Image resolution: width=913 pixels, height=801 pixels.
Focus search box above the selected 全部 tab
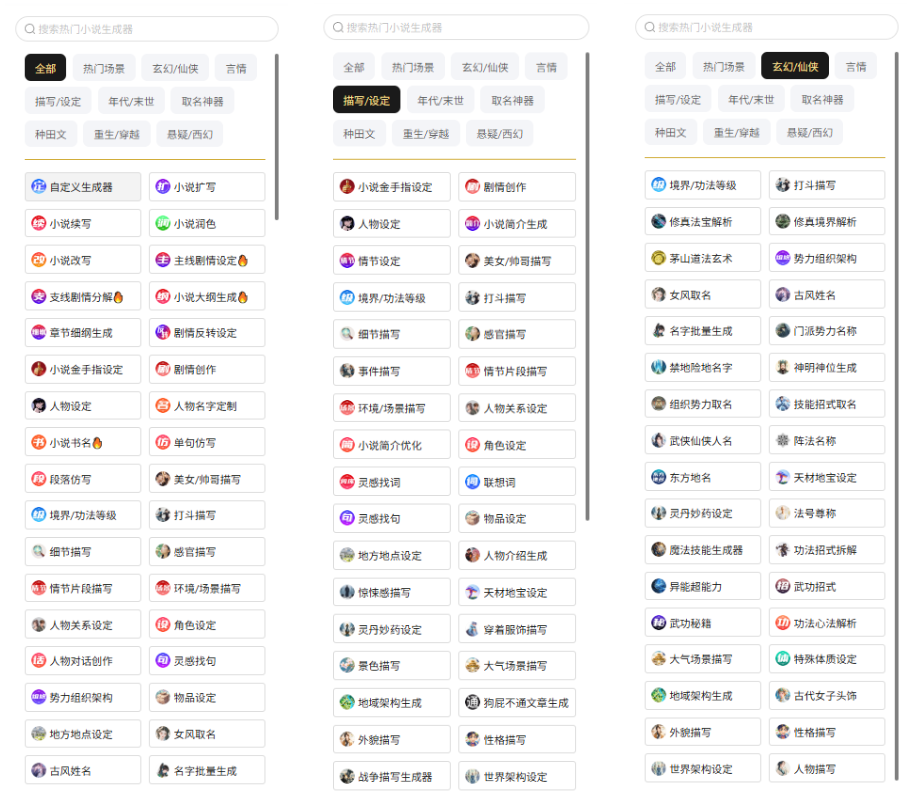point(147,29)
